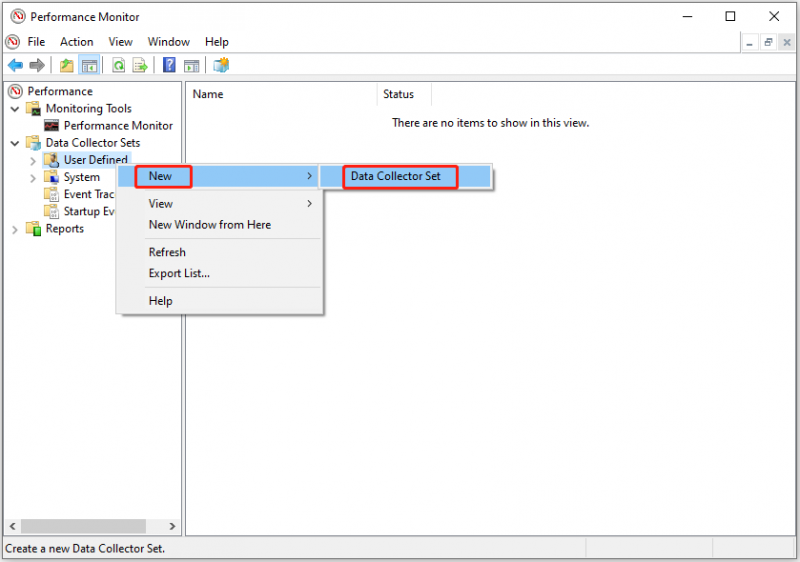Click the New Data Collector Set toolbar icon
800x562 pixels.
coord(221,65)
